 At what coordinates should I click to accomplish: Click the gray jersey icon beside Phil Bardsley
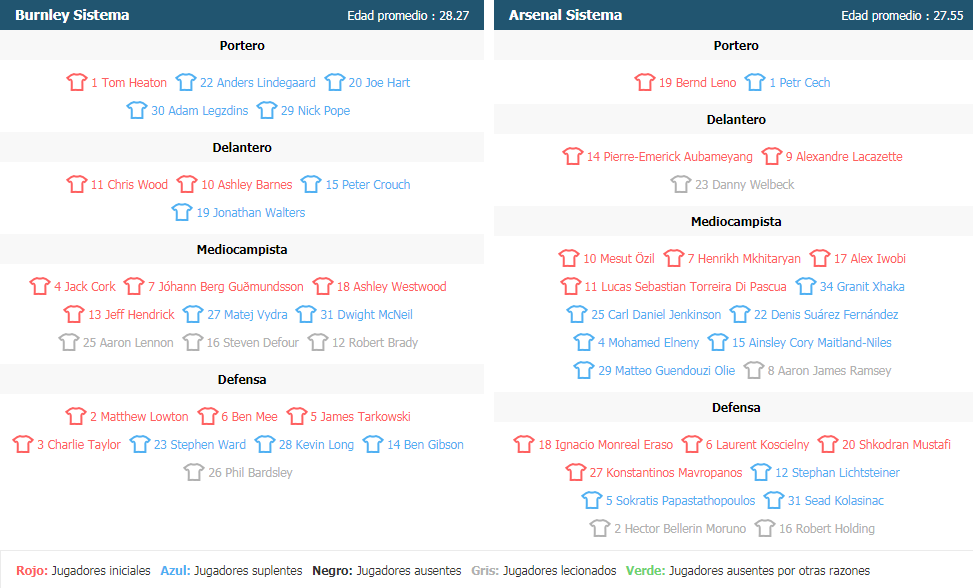[194, 472]
